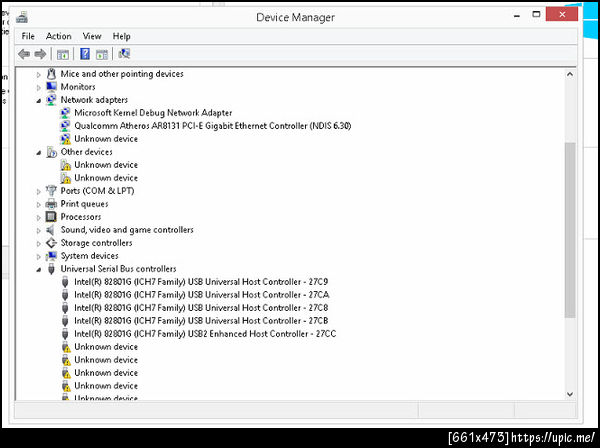
Task: Select Intel 82801G USB Universal Host Controller - 27CB
Action: tap(201, 321)
